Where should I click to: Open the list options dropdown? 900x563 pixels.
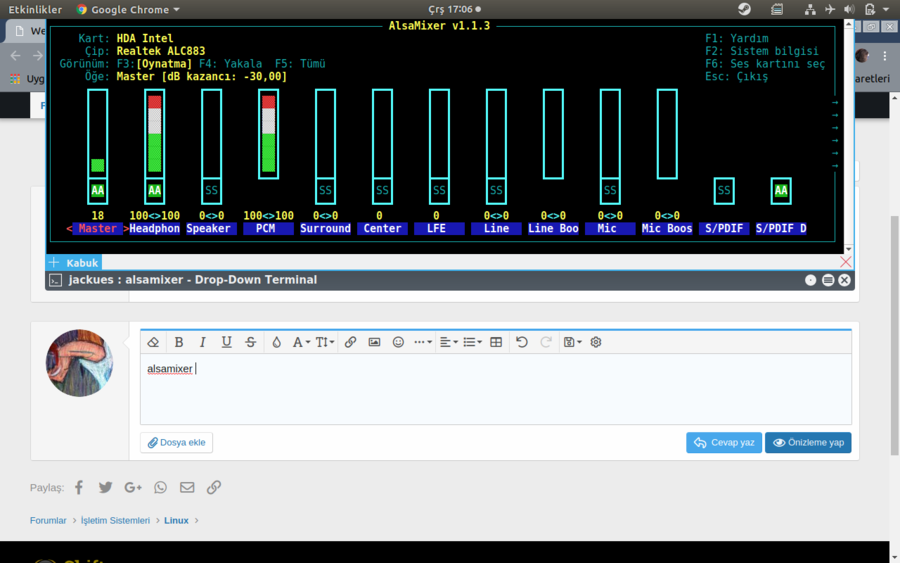pyautogui.click(x=472, y=342)
